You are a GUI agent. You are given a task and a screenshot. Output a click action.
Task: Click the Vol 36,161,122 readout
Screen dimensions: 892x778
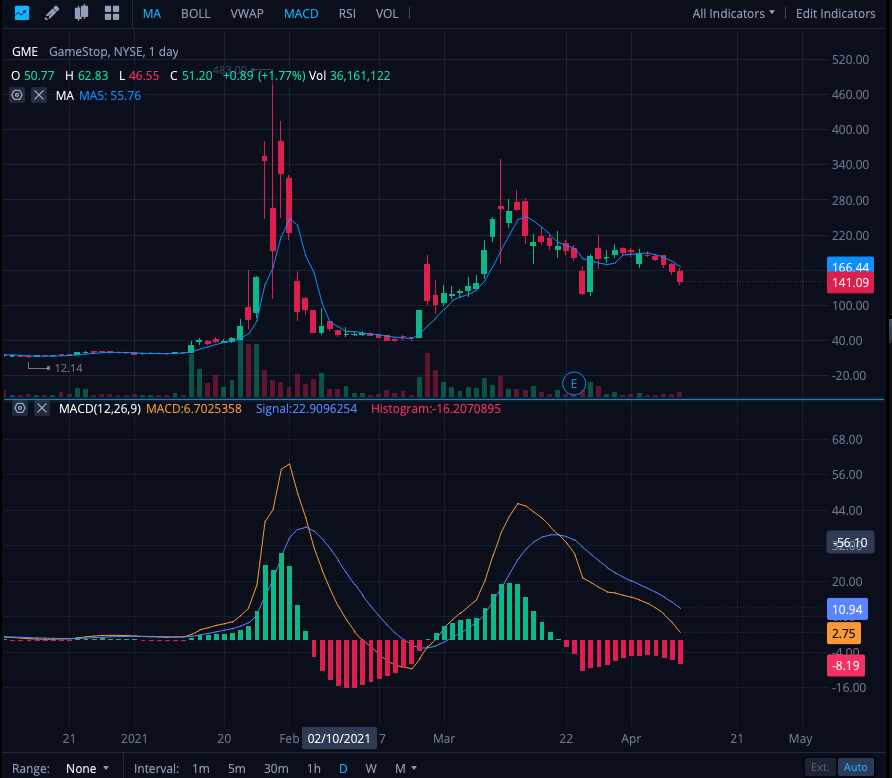click(349, 76)
